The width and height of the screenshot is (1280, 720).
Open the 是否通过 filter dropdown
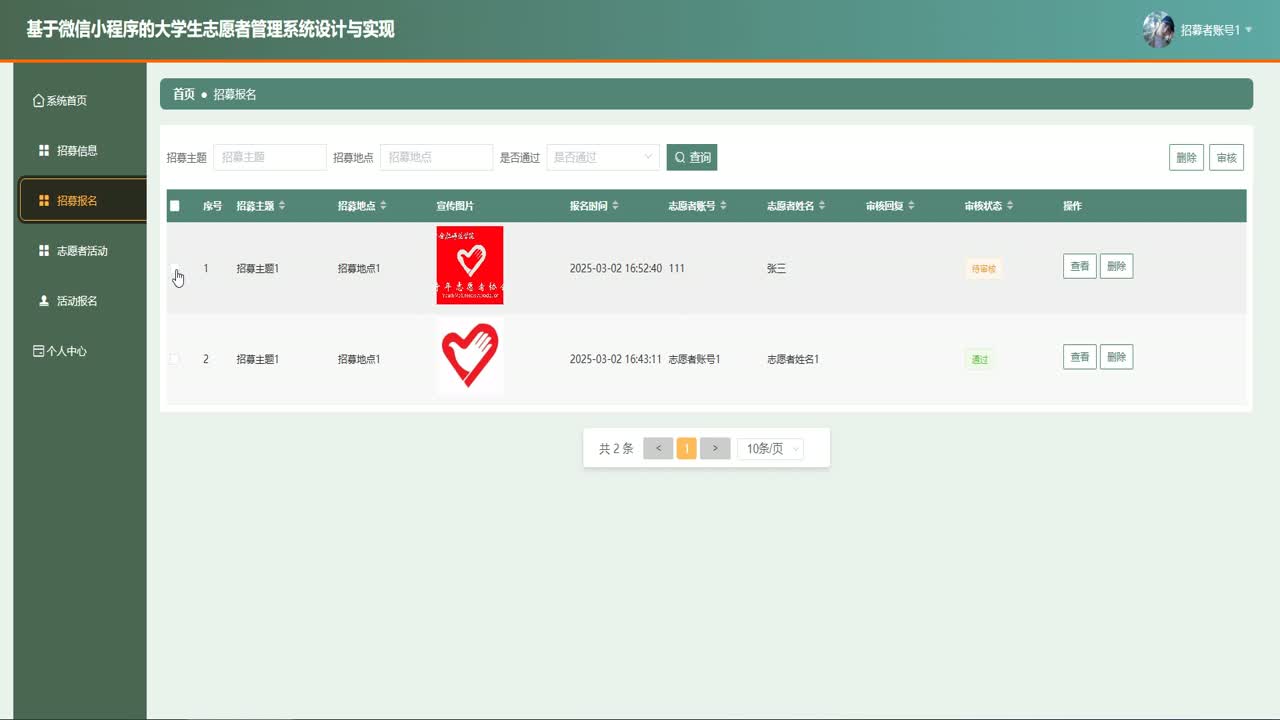click(603, 158)
